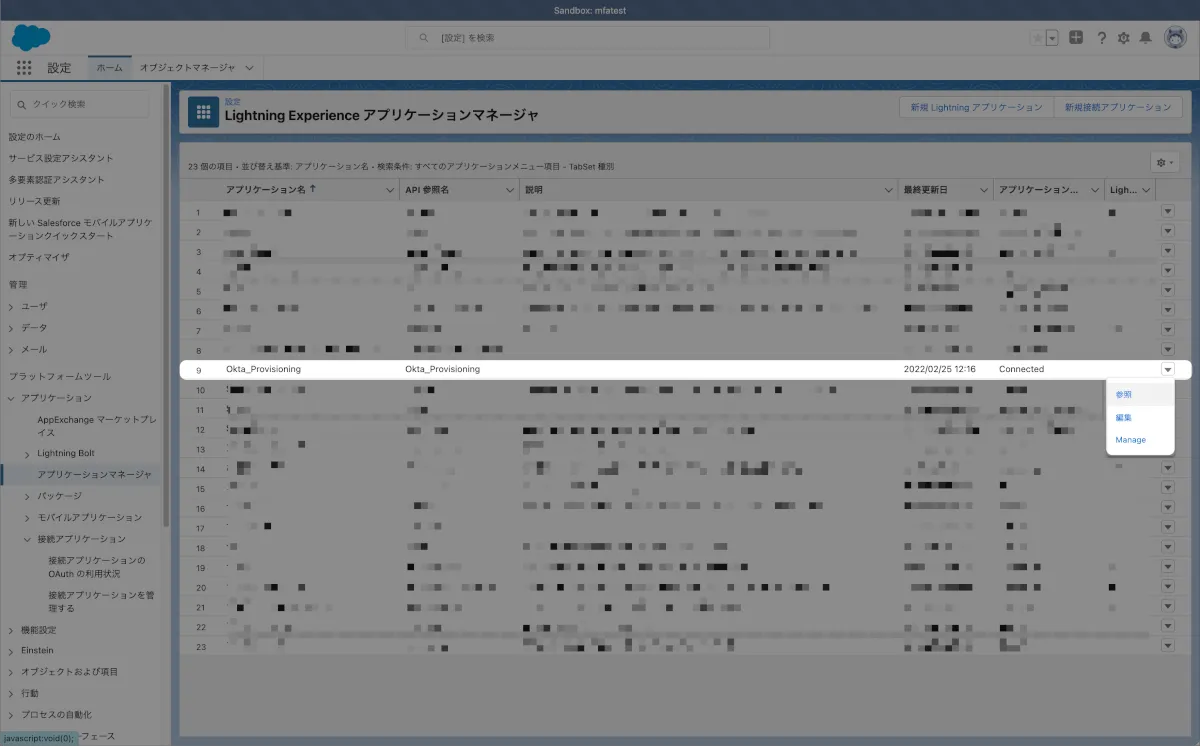Open AppExchange マーケットプレイス in sidebar

coord(95,426)
